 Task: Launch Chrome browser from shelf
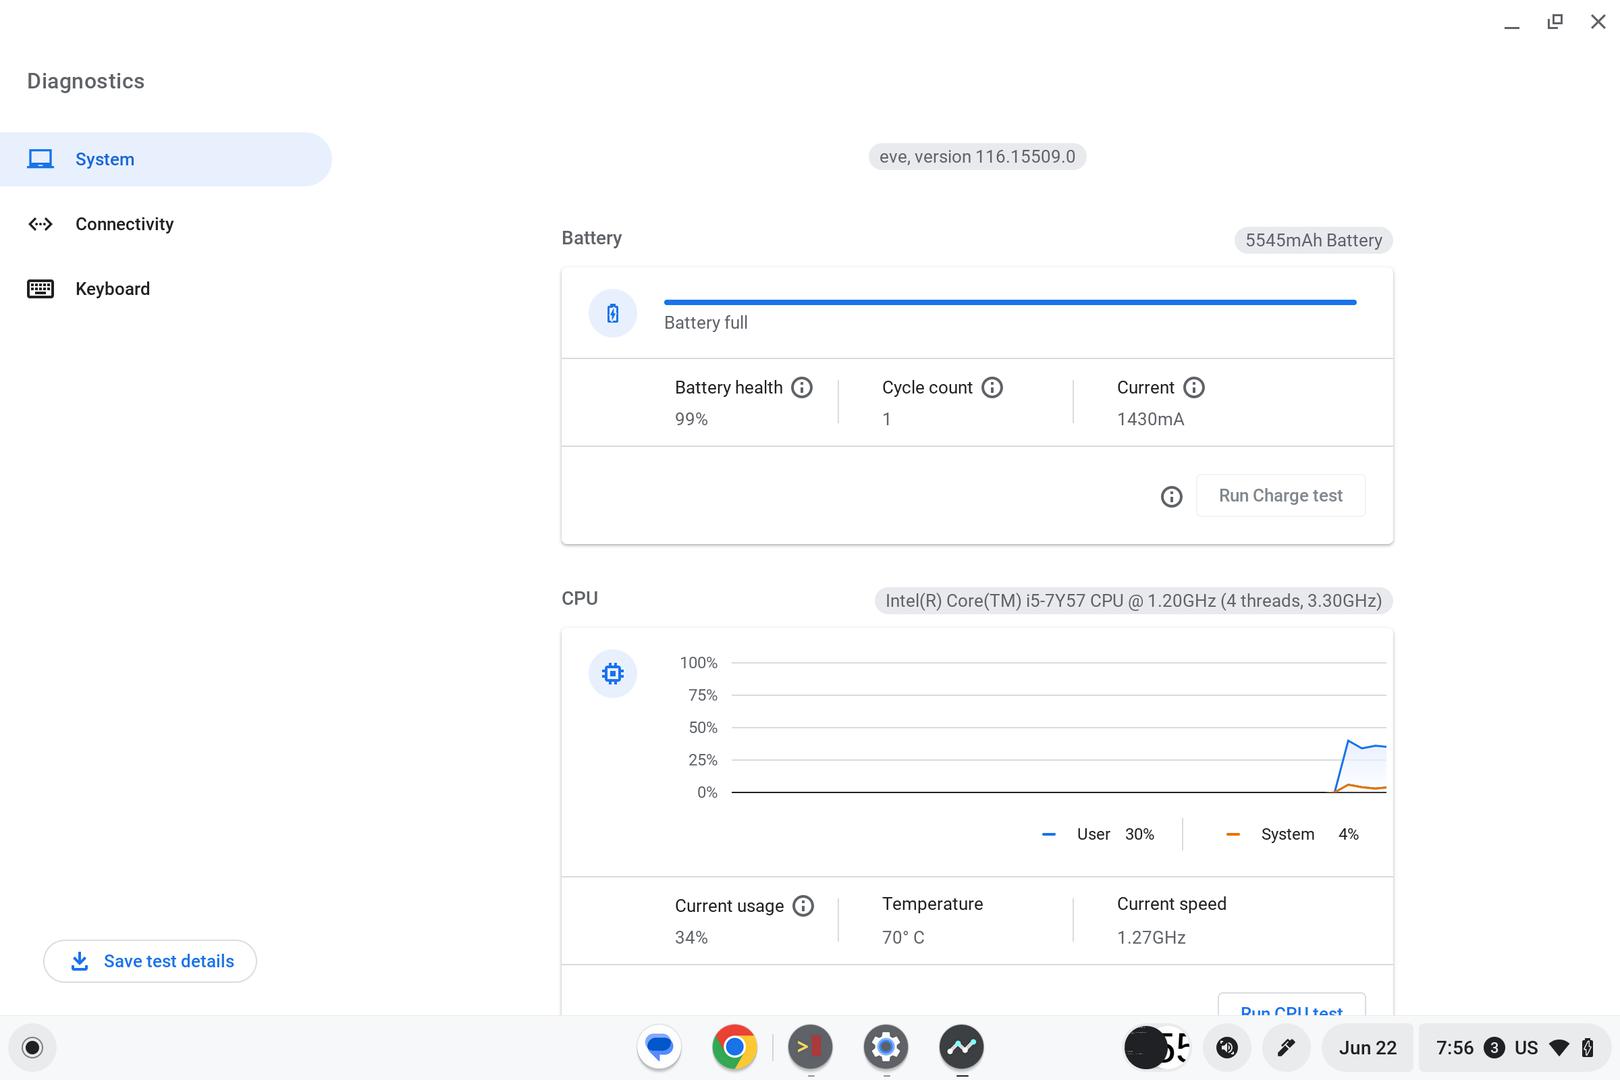(x=735, y=1048)
